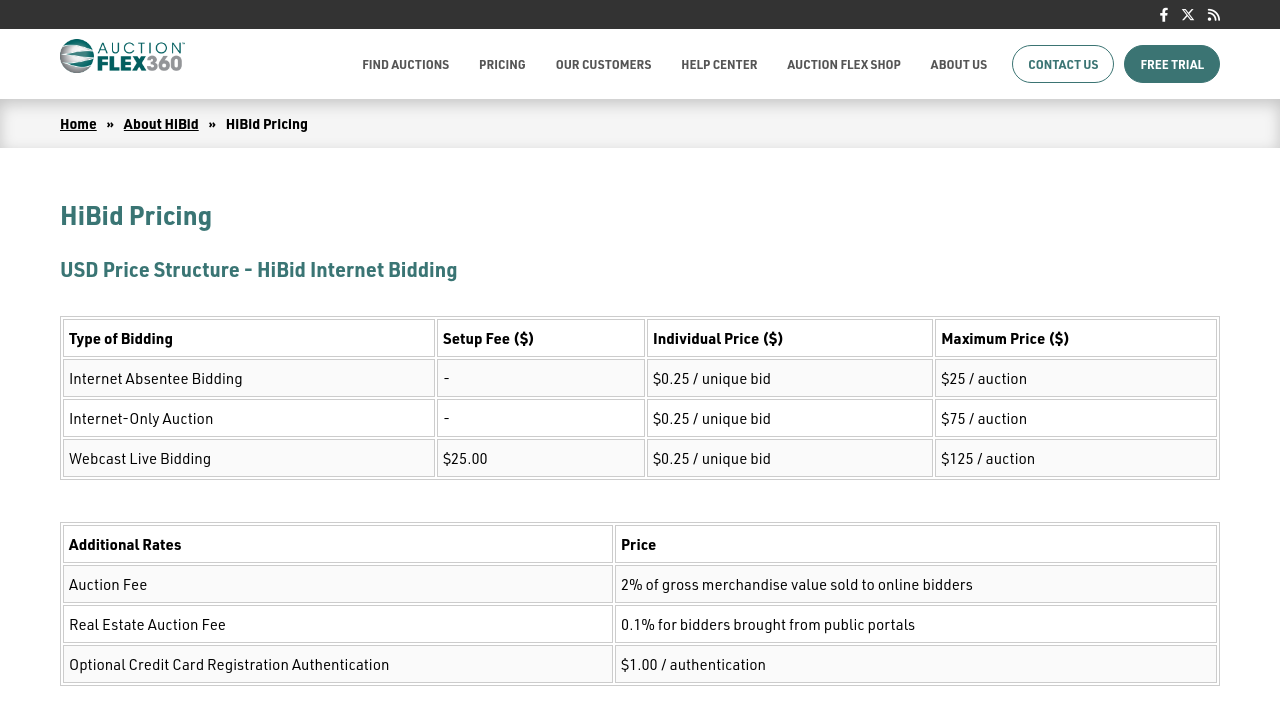1280x720 pixels.
Task: Click the HiBid Pricing page heading
Action: (136, 216)
